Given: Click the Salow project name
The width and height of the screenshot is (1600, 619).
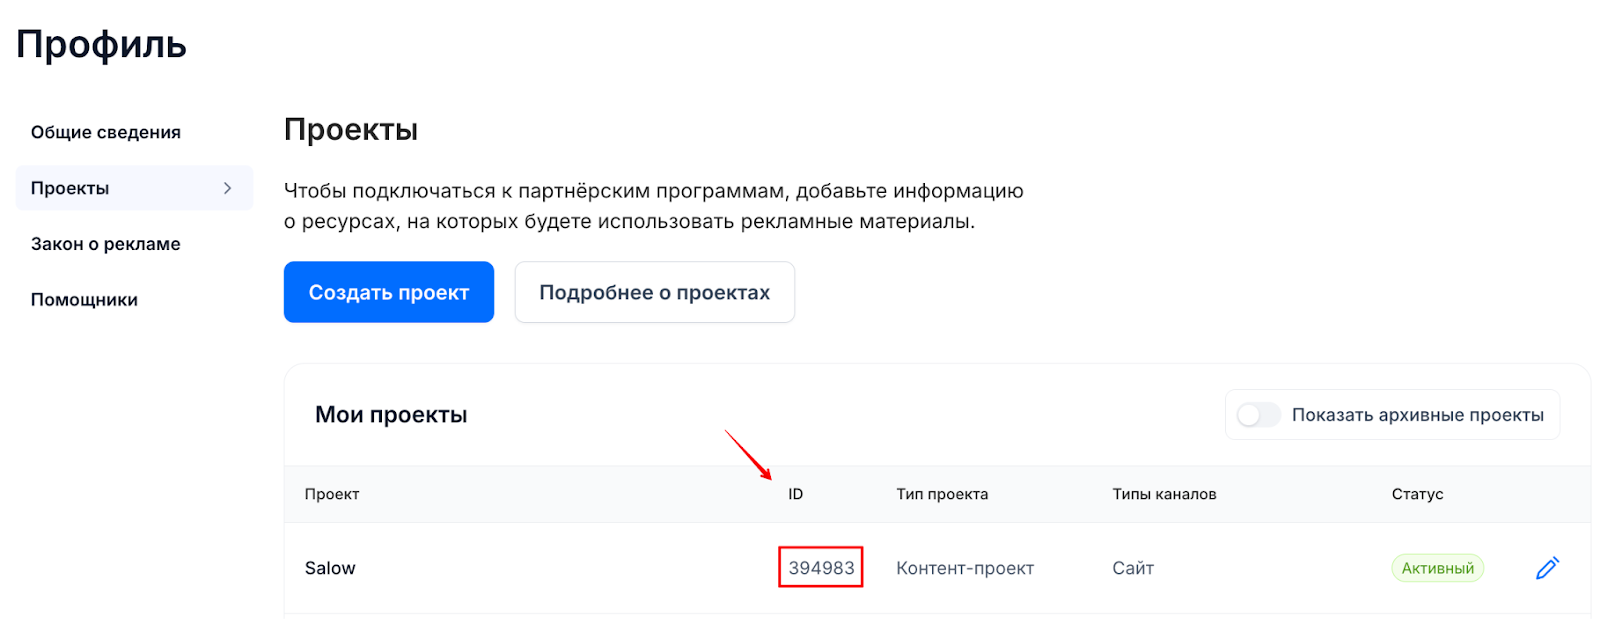Looking at the screenshot, I should [330, 568].
